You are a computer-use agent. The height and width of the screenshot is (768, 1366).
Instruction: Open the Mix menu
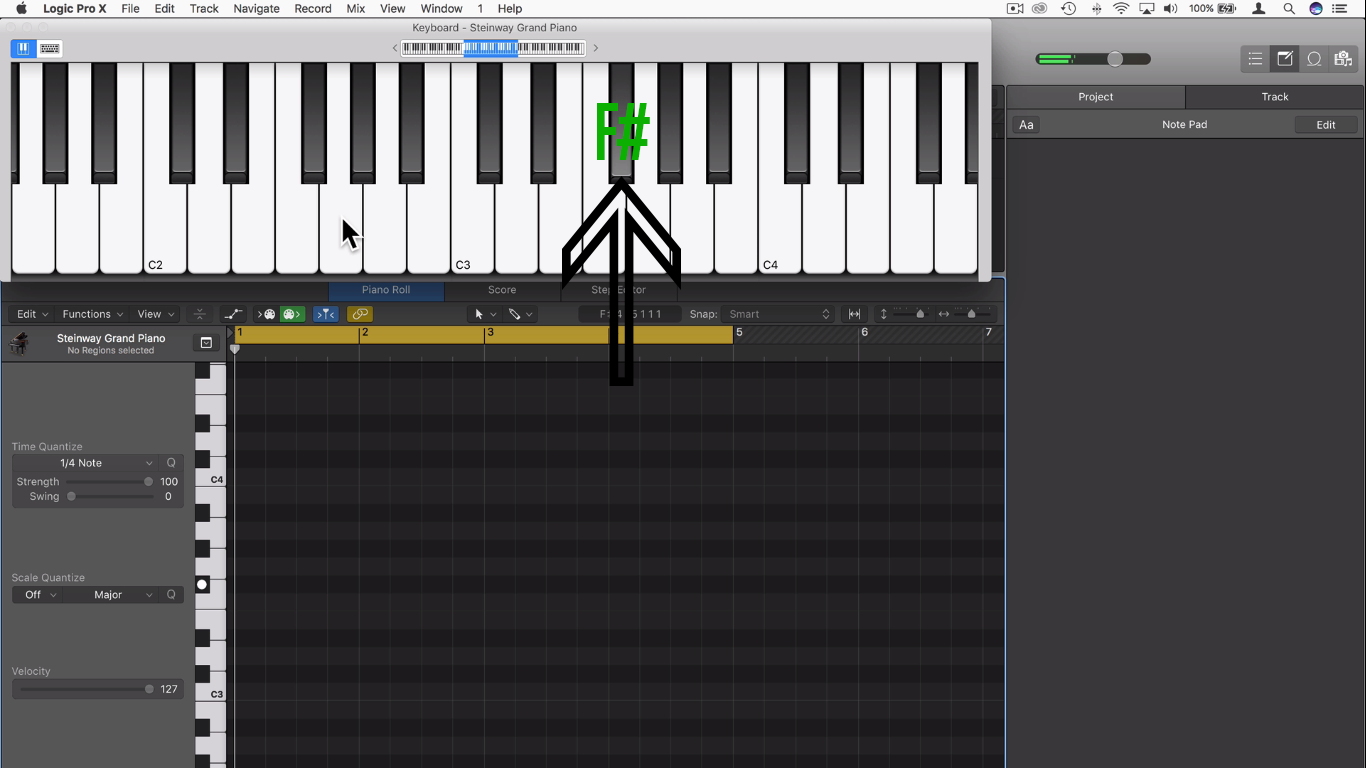pos(355,9)
